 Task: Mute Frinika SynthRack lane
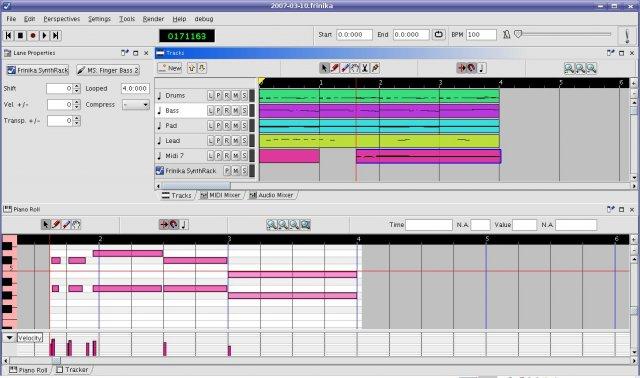(x=236, y=171)
